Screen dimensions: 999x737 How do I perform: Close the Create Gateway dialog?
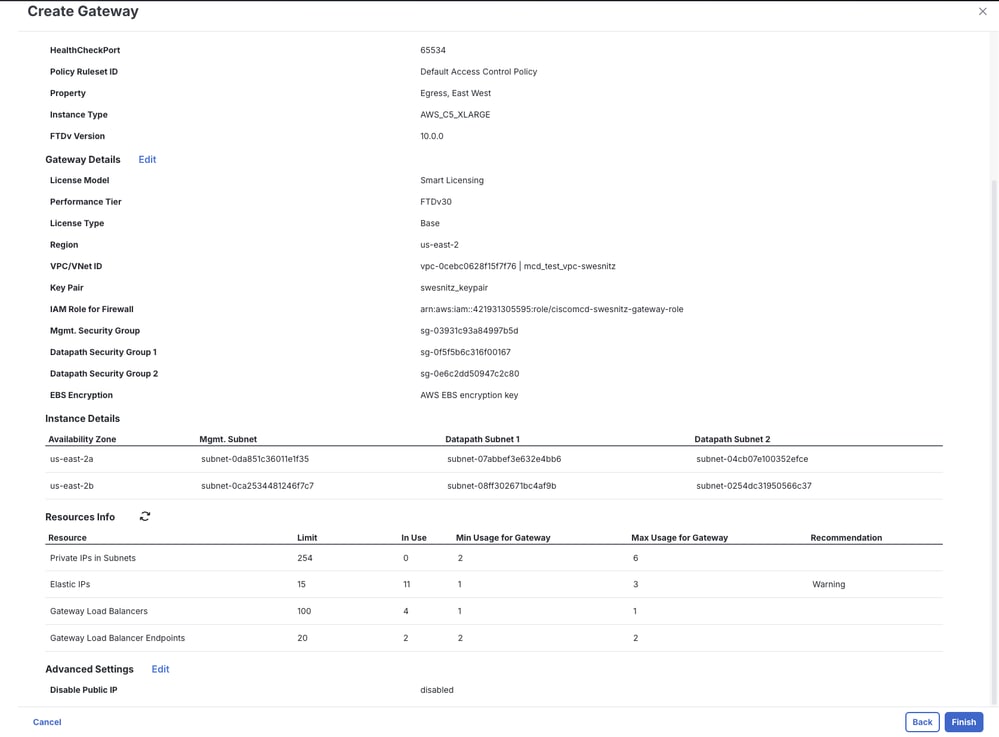pos(982,11)
